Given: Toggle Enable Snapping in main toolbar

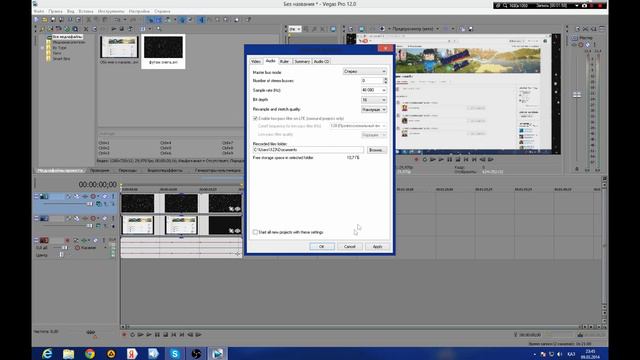Looking at the screenshot, I should pos(151,20).
